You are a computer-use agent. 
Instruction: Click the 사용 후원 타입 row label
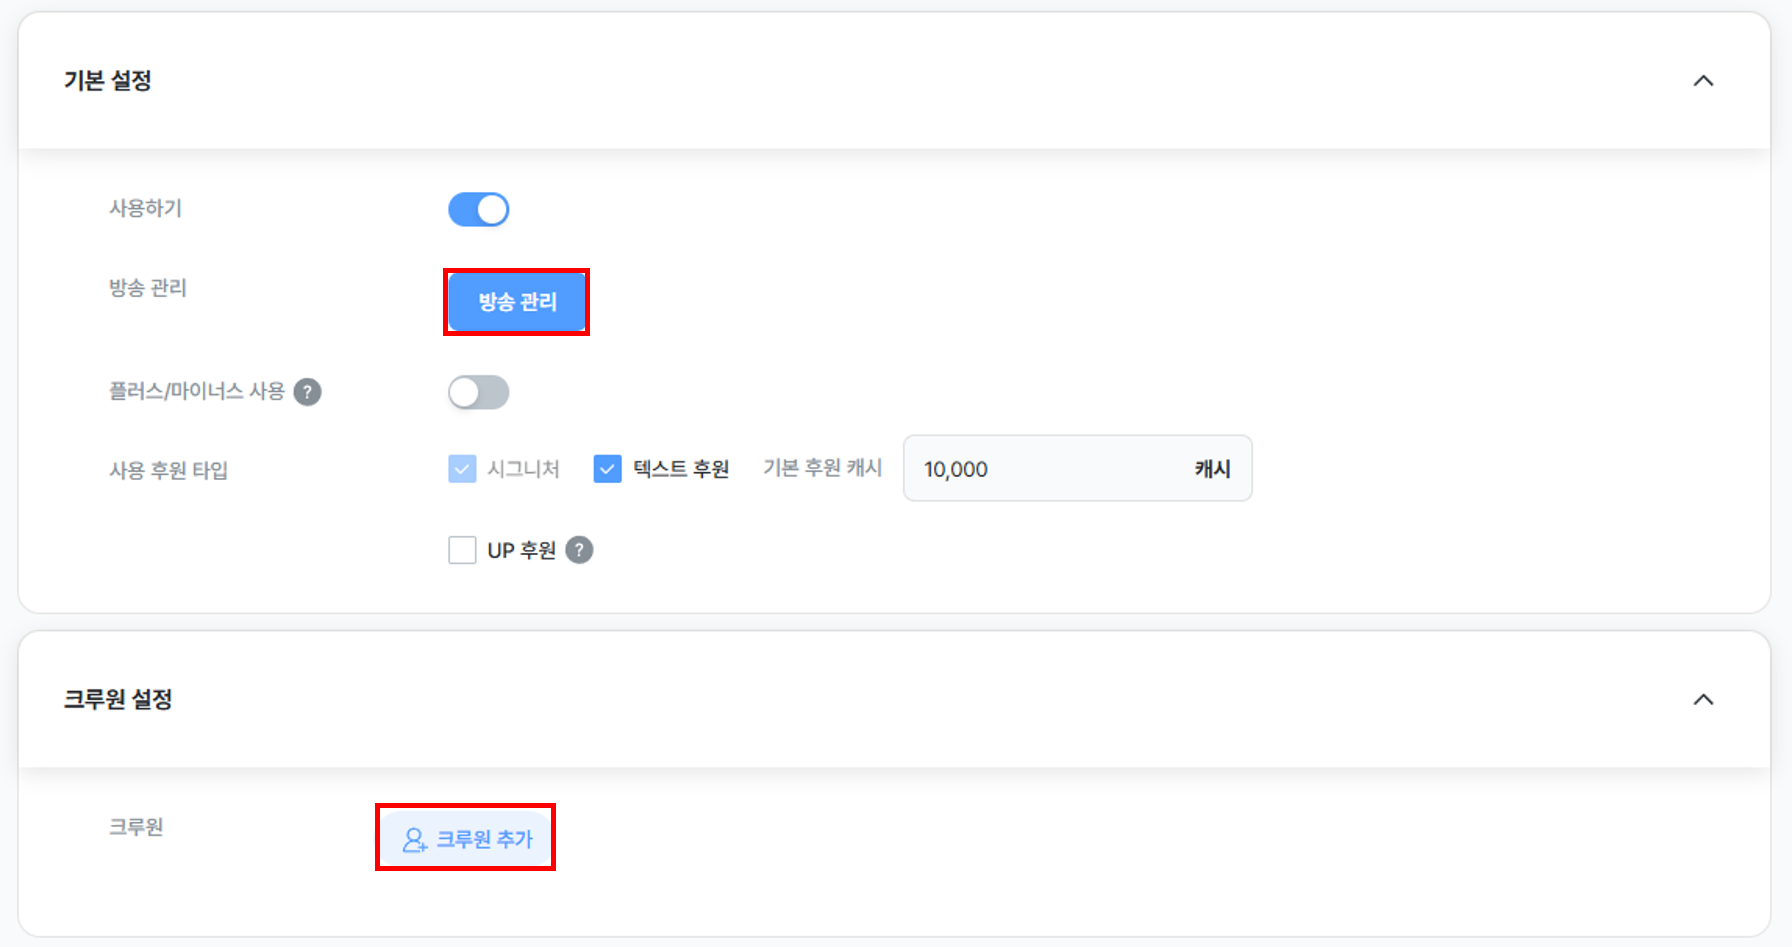point(168,469)
